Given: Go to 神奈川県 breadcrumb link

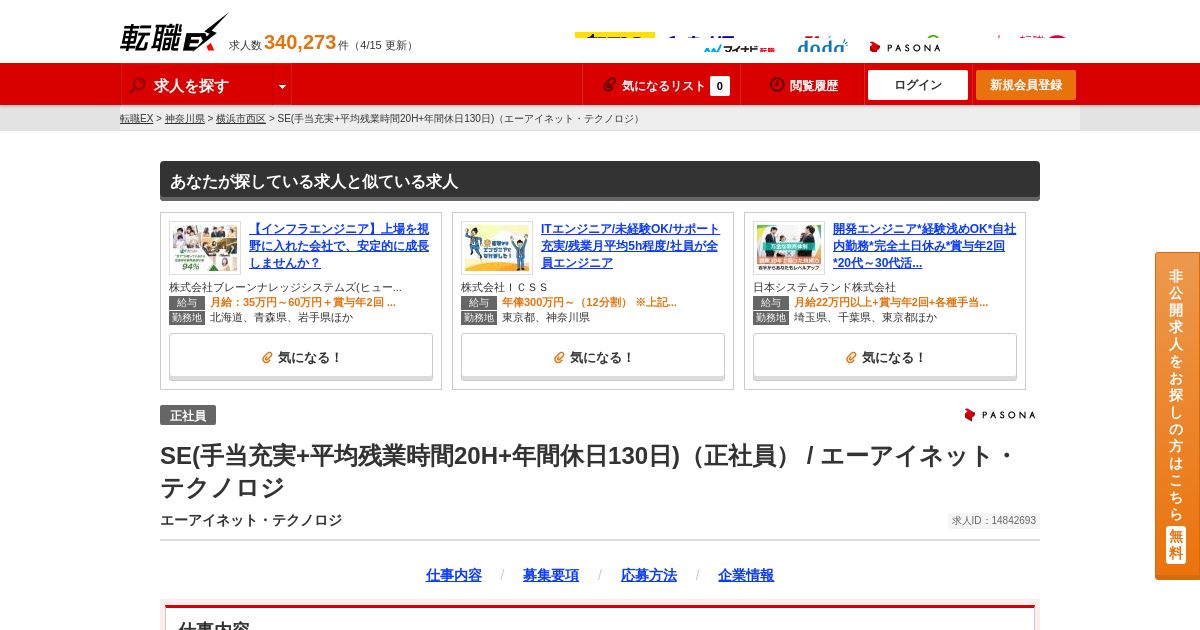Looking at the screenshot, I should tap(185, 119).
